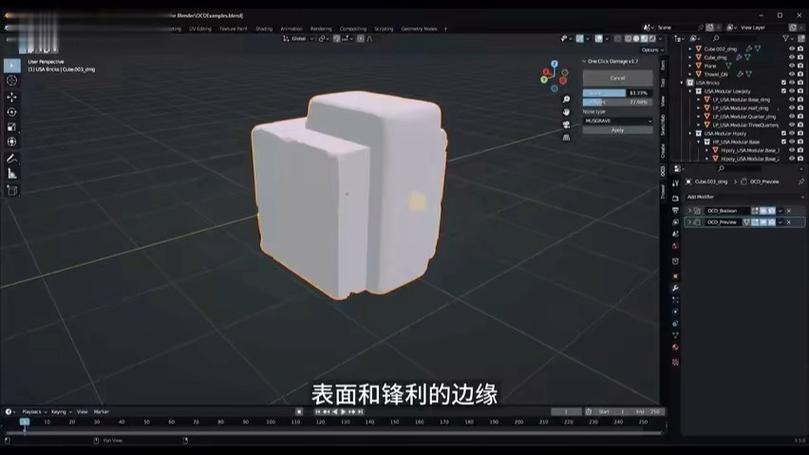
Task: Open the outliner filter funnel
Action: (x=786, y=38)
